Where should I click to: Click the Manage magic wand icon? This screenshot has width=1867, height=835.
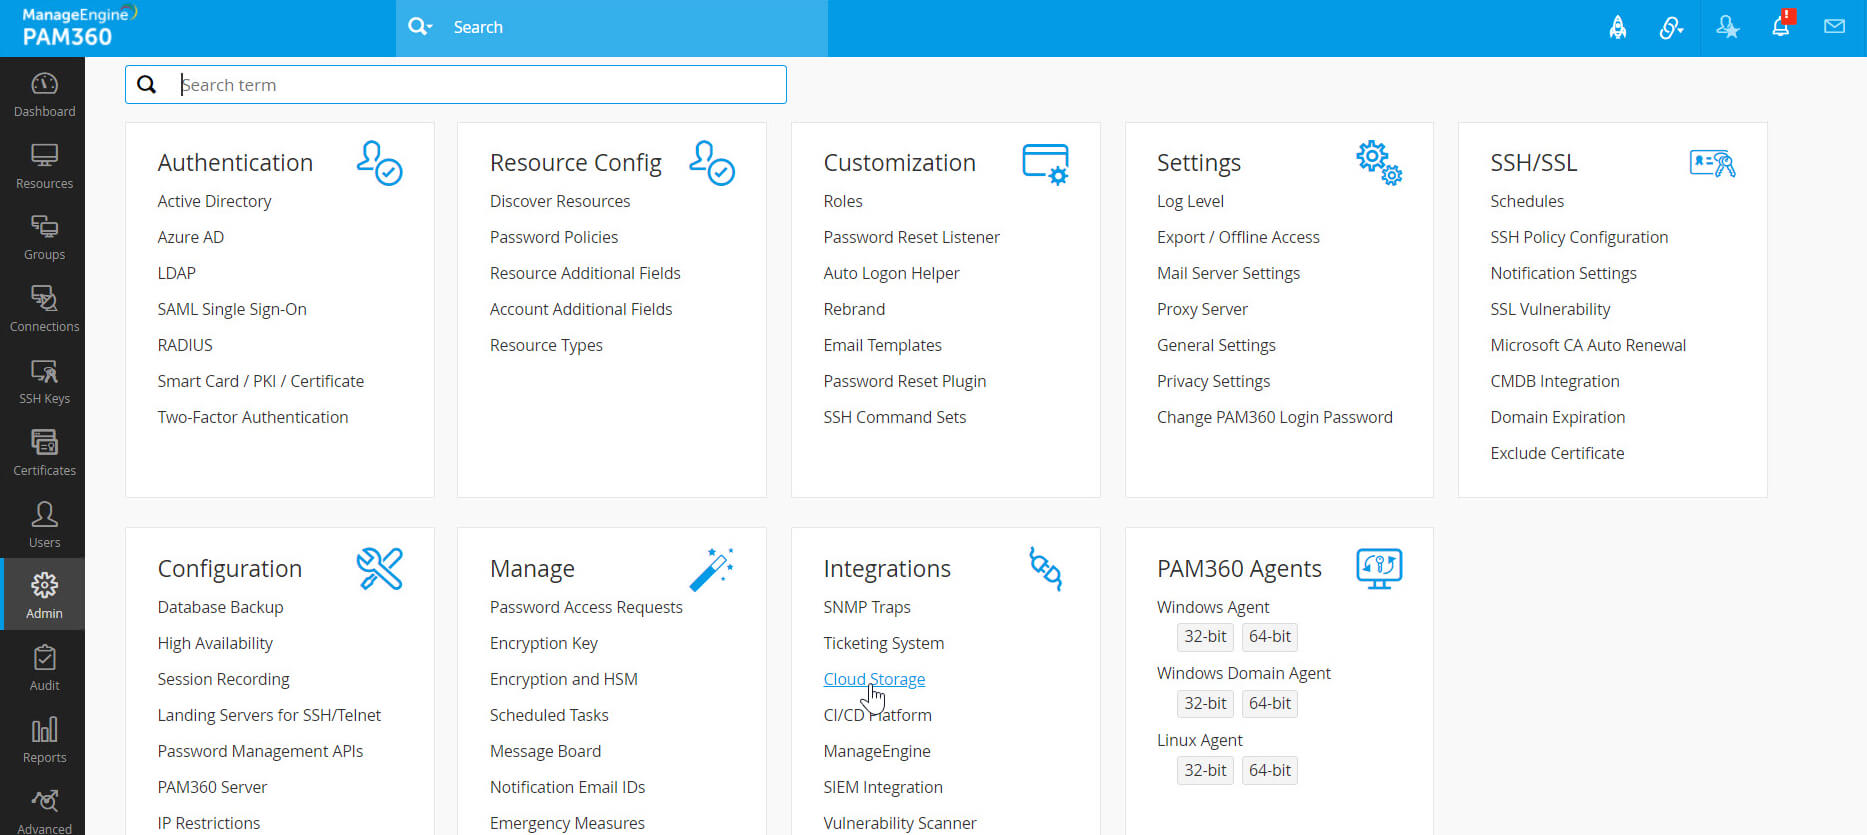pyautogui.click(x=712, y=569)
